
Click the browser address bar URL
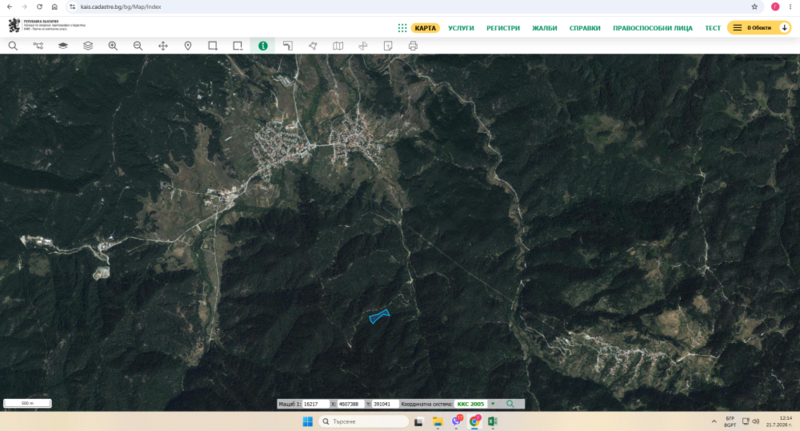click(121, 7)
